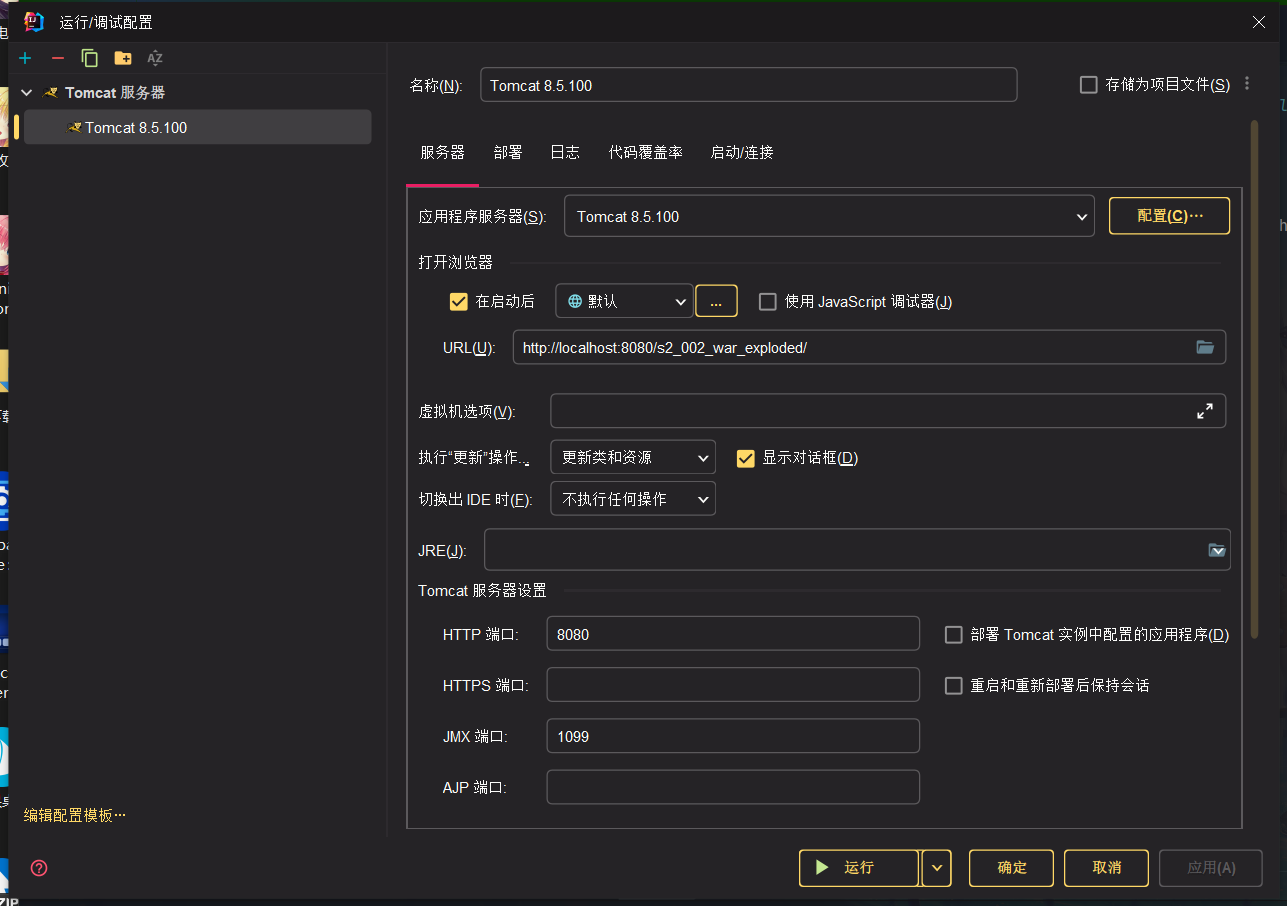The width and height of the screenshot is (1287, 906).
Task: Click the 确定 button
Action: point(1012,868)
